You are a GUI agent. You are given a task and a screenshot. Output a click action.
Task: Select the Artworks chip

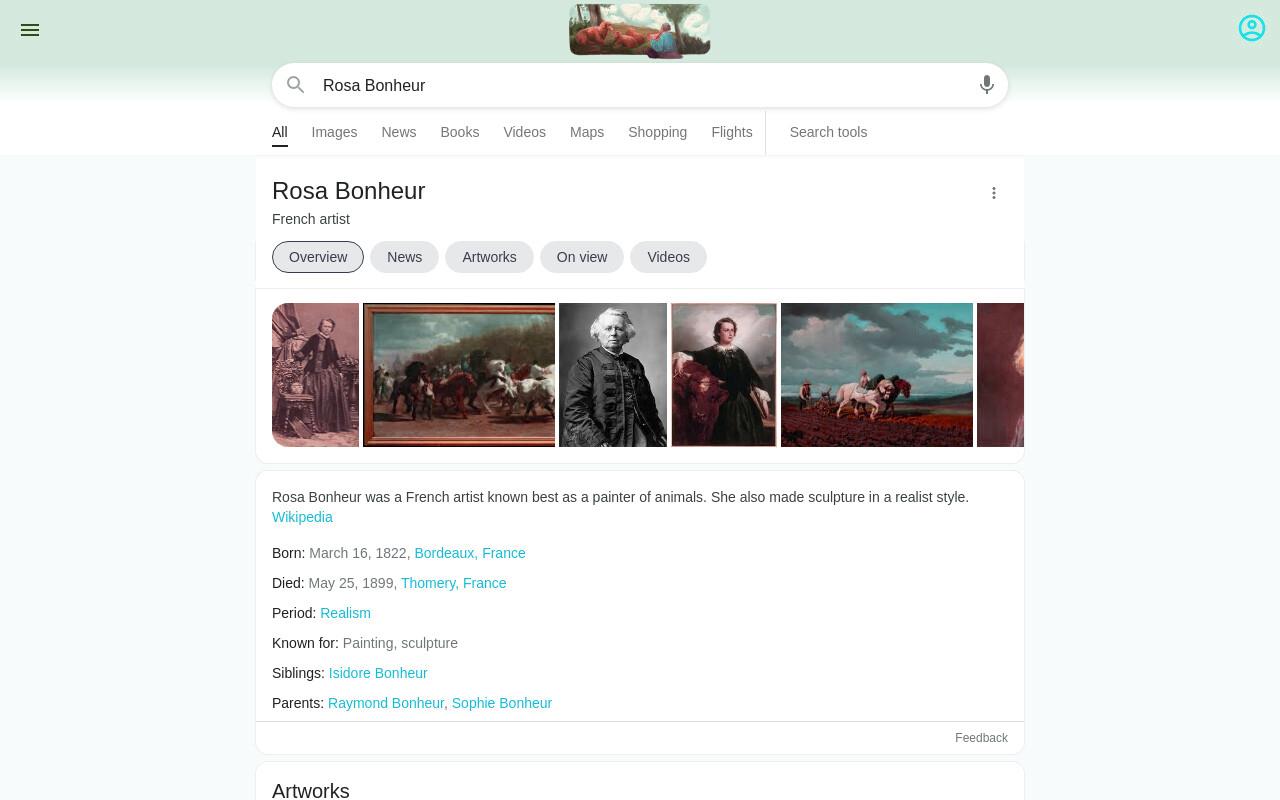[489, 257]
